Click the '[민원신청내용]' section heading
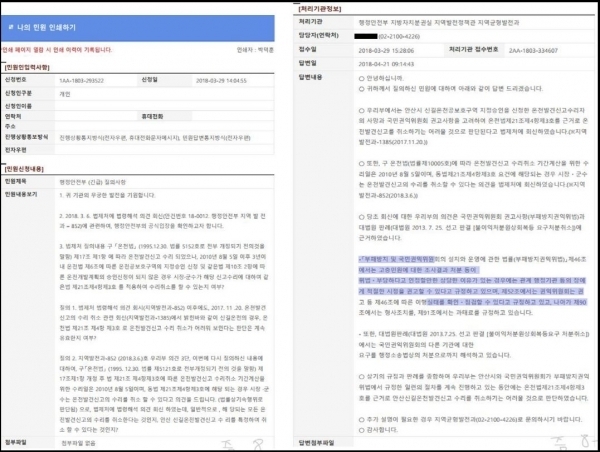Image resolution: width=600 pixels, height=452 pixels. pos(24,169)
